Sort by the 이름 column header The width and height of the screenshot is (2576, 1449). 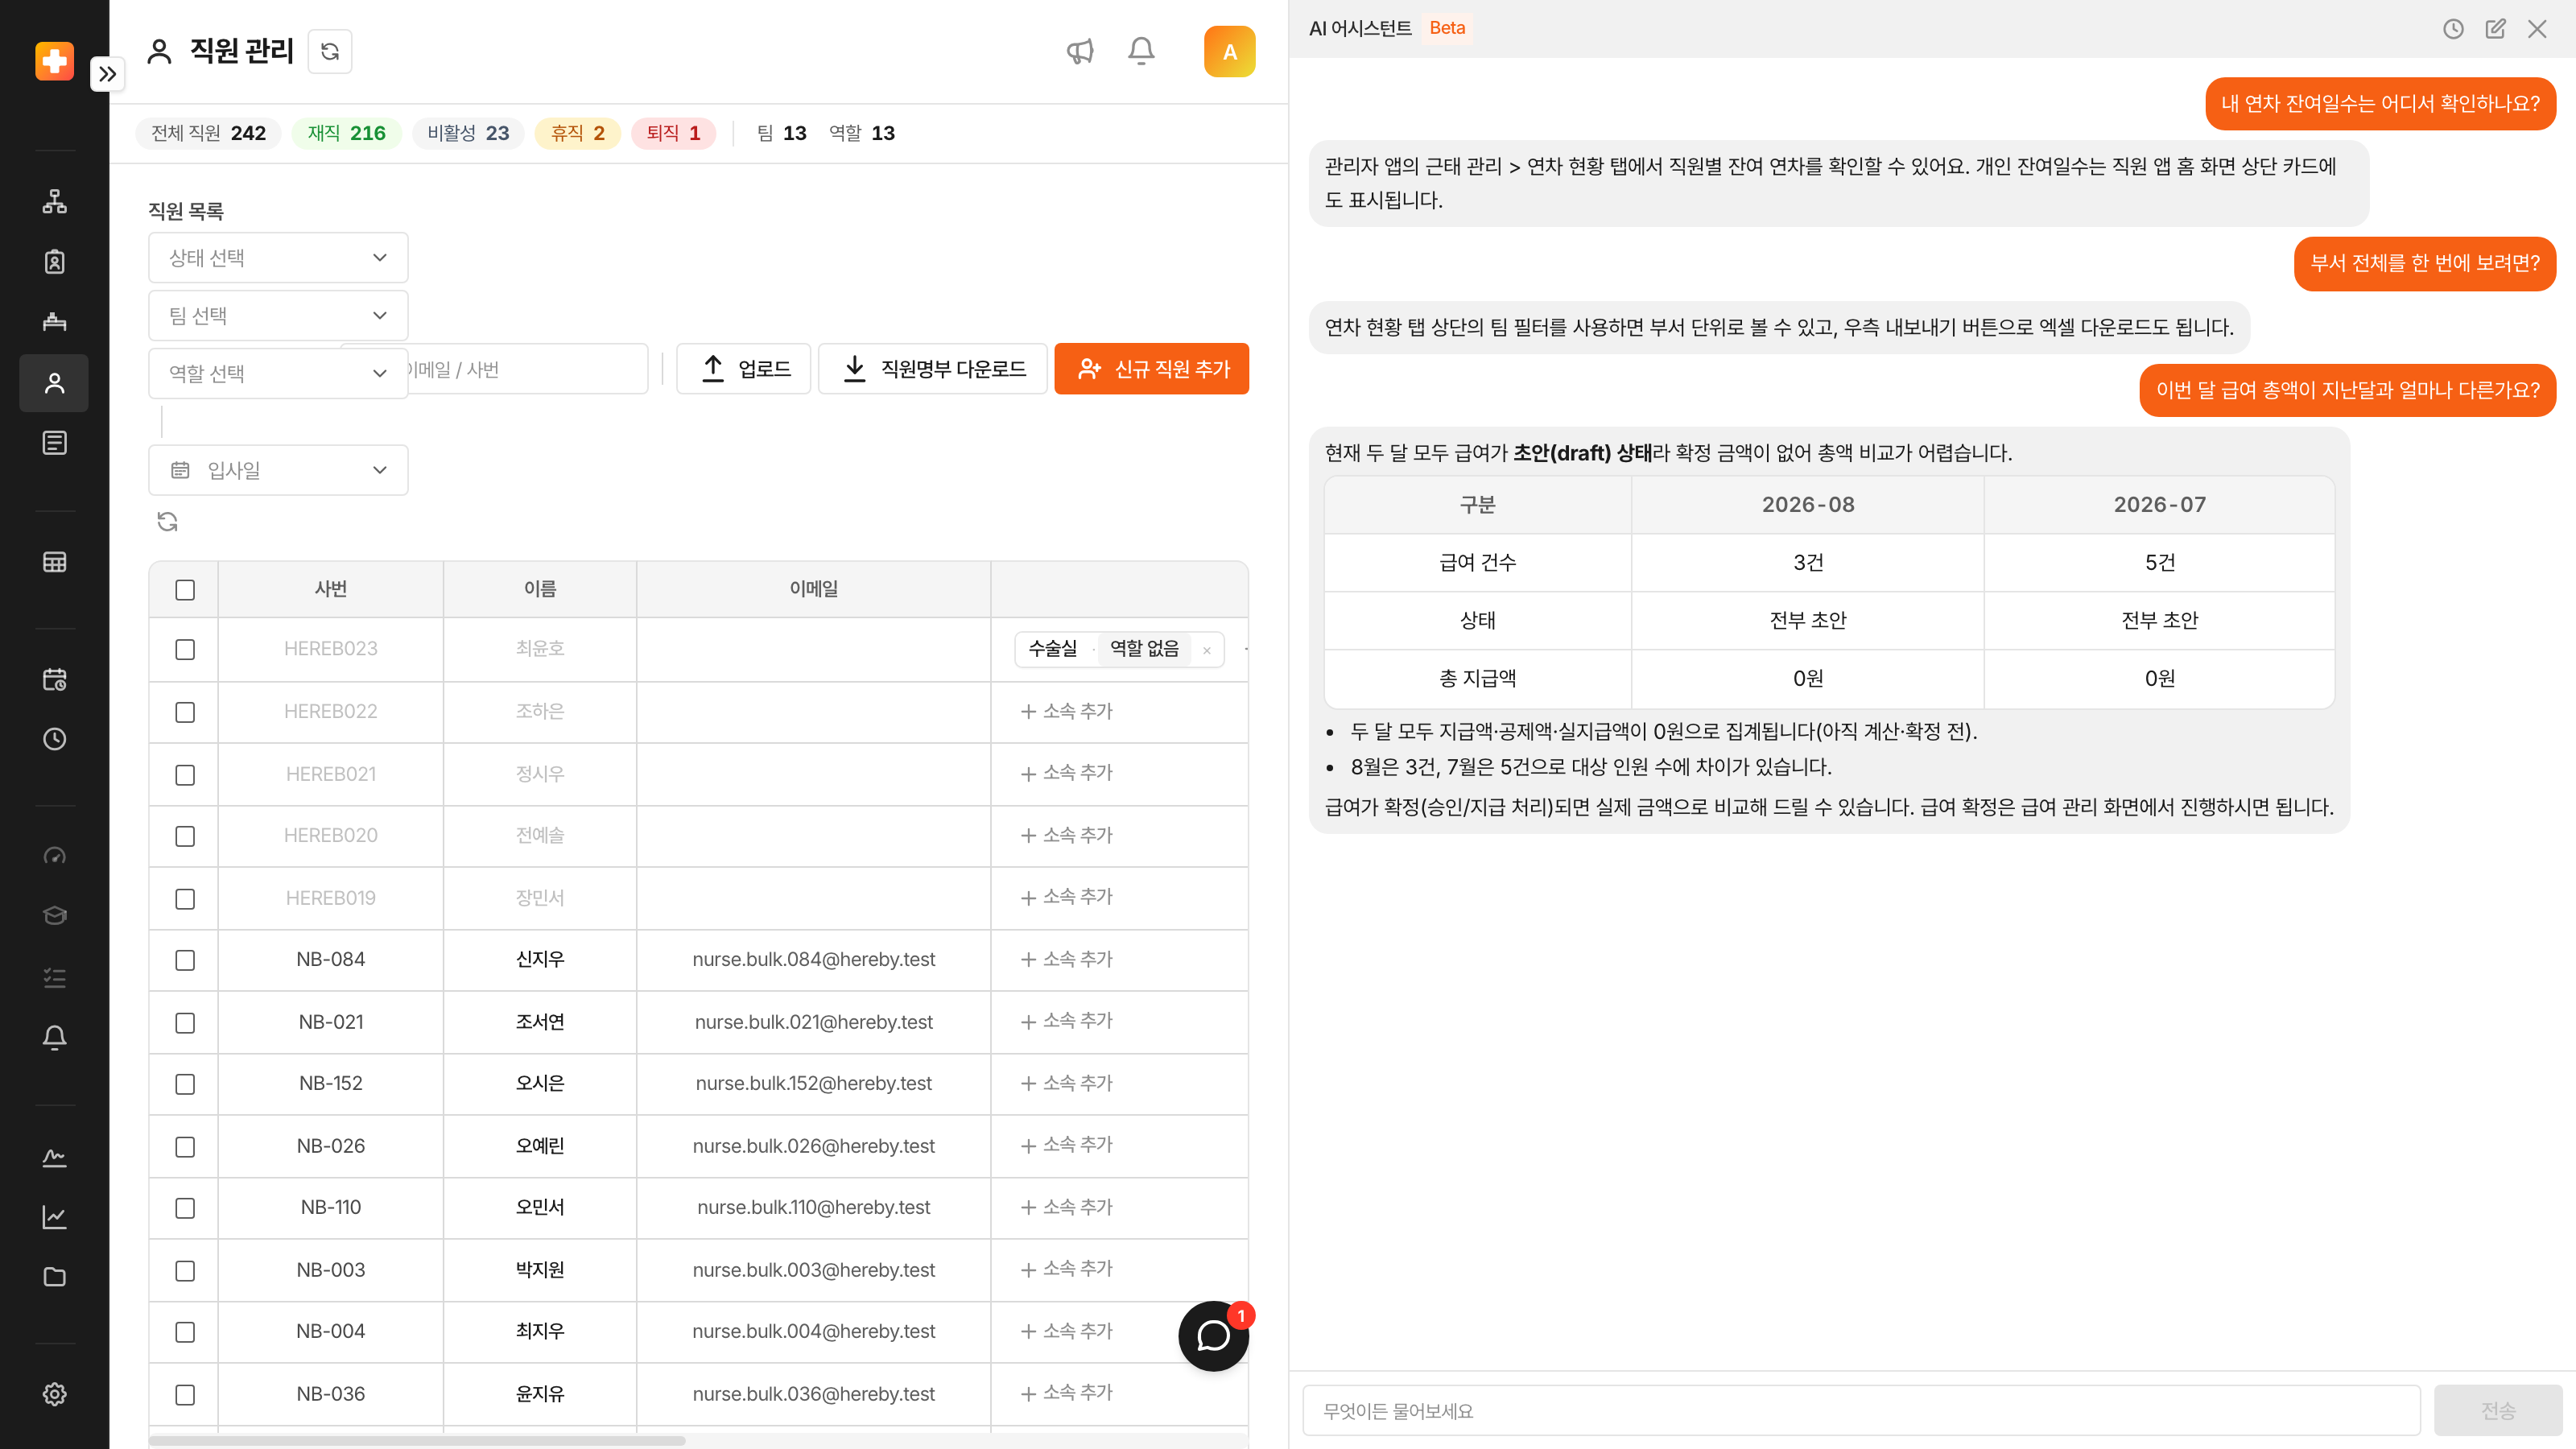pyautogui.click(x=540, y=589)
